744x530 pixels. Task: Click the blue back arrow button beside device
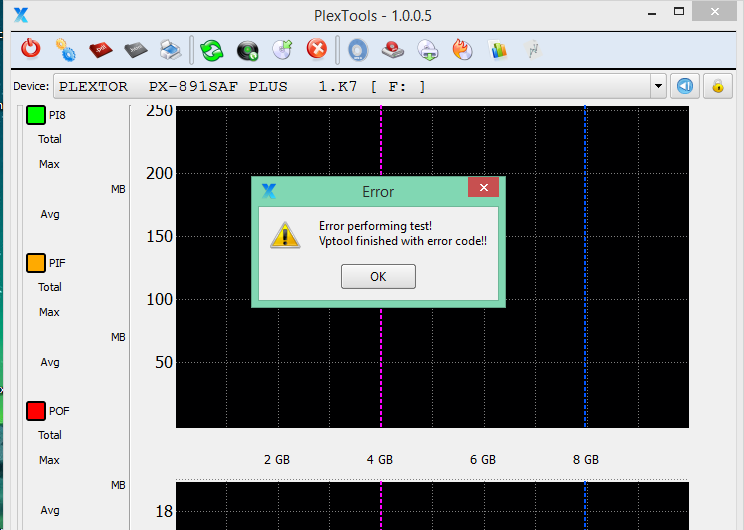685,86
